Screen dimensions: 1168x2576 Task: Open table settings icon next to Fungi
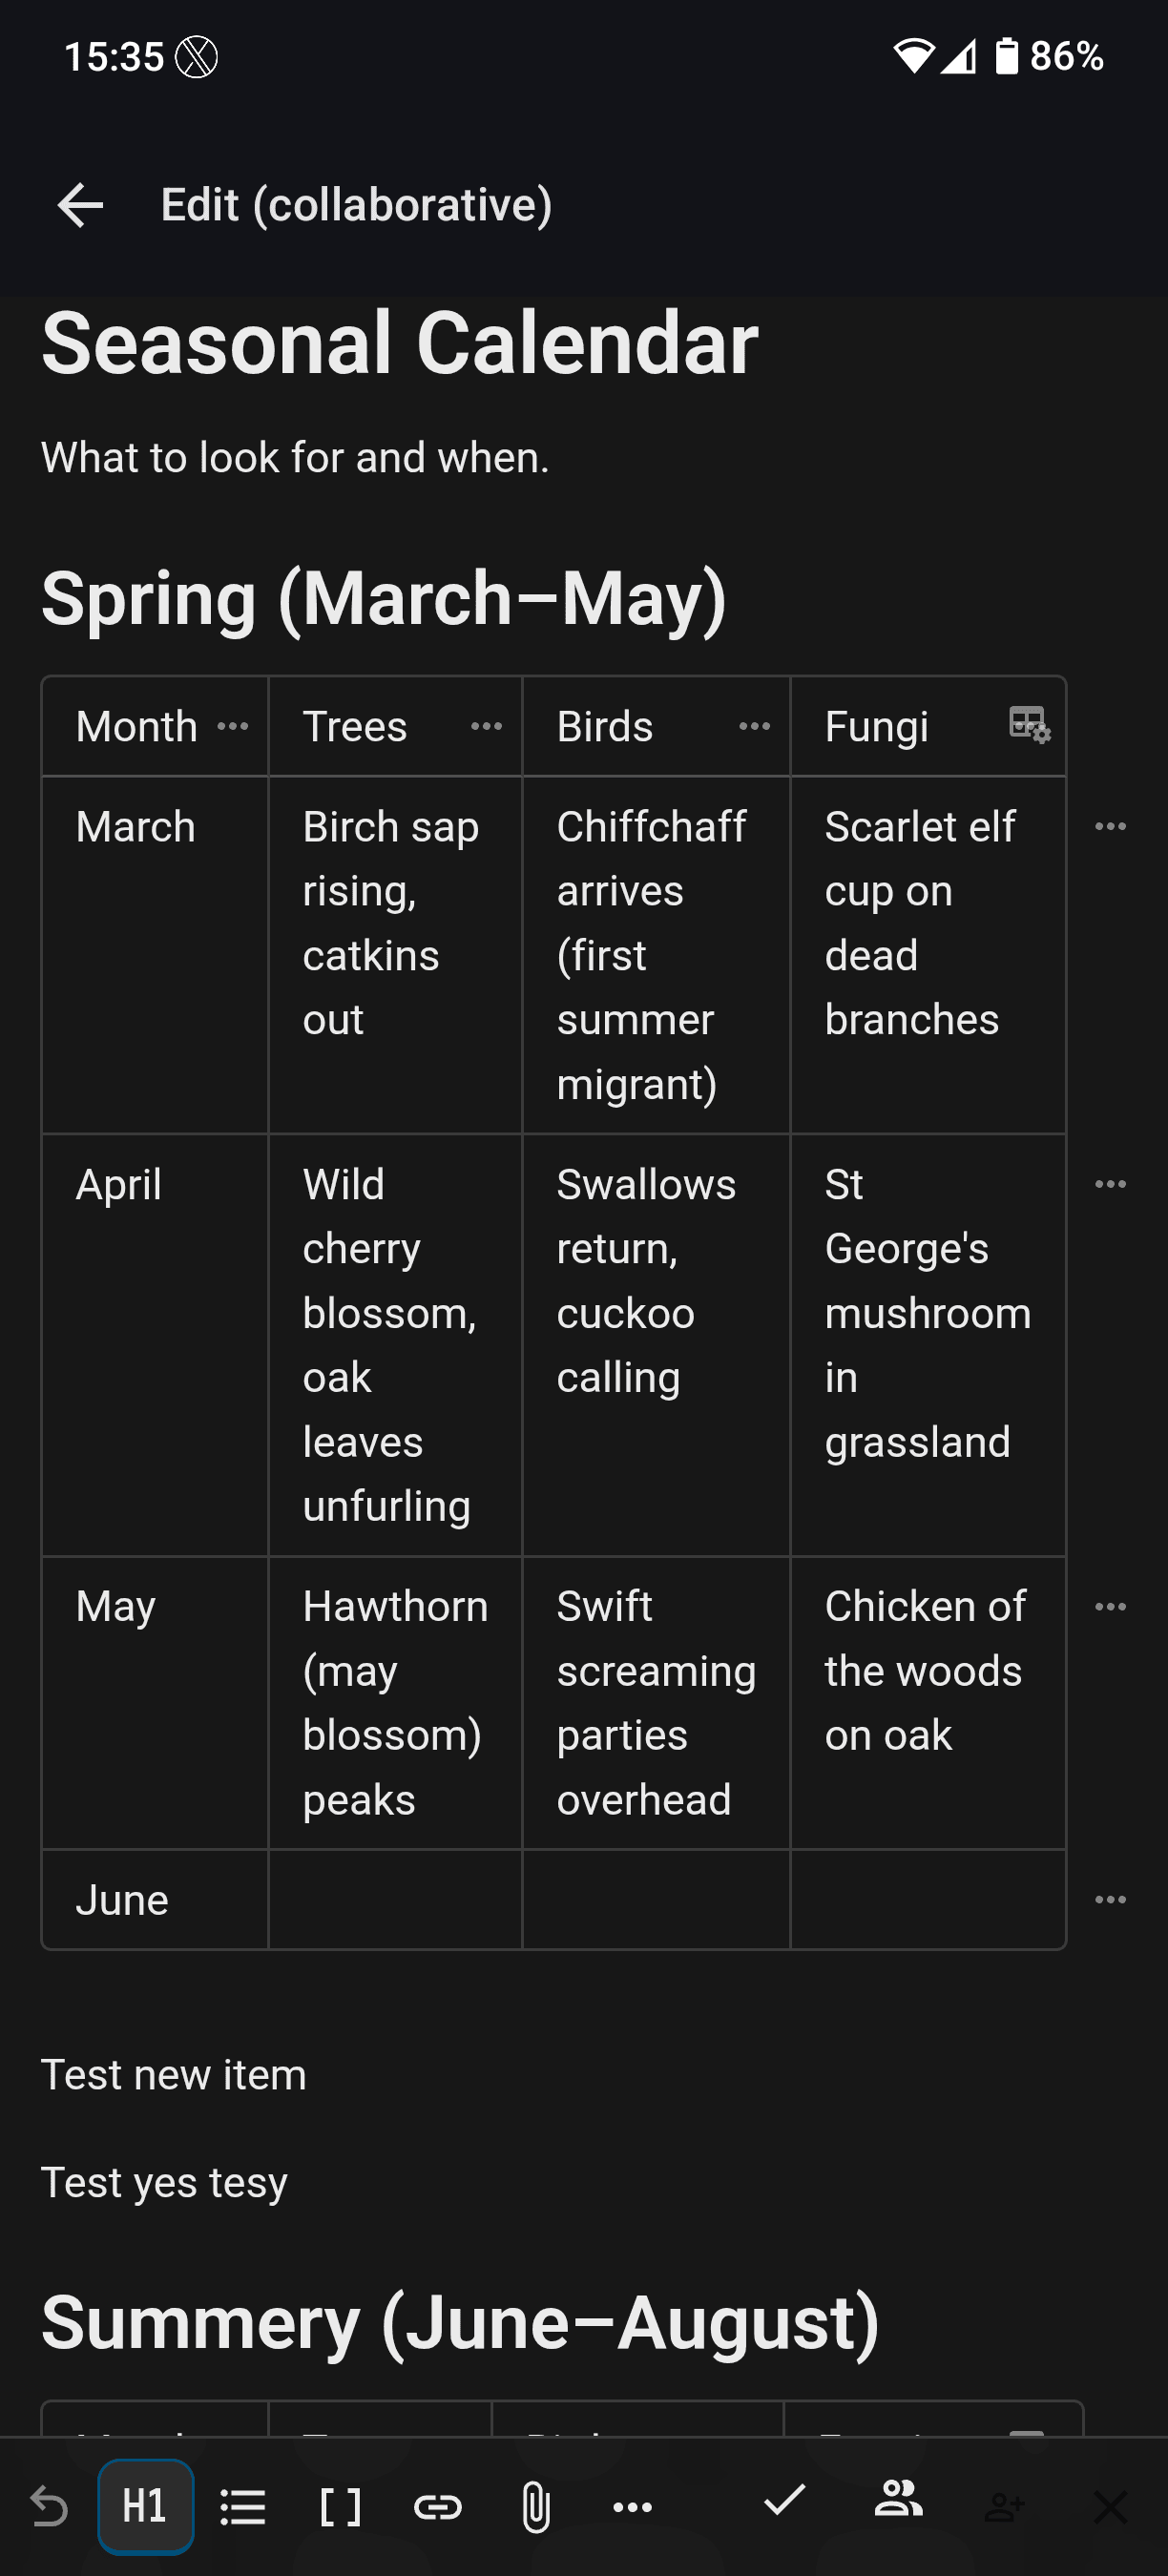[1029, 724]
